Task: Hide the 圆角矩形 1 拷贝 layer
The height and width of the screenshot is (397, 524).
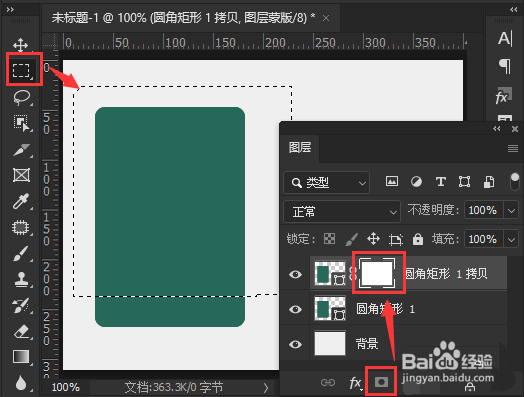Action: coord(295,274)
